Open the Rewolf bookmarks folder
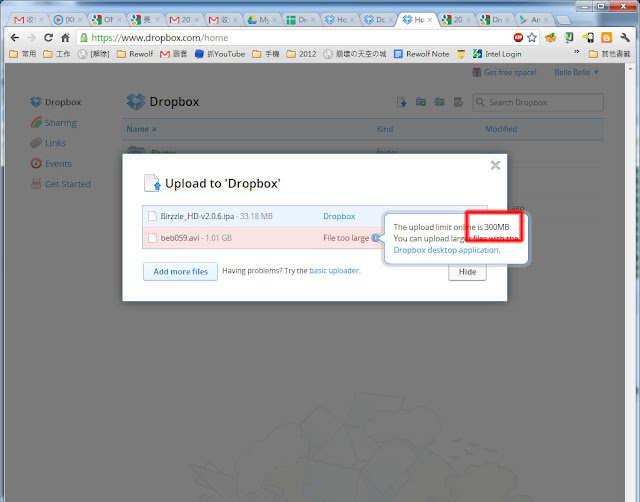Screen dimensions: 640x502 pyautogui.click(x=135, y=54)
